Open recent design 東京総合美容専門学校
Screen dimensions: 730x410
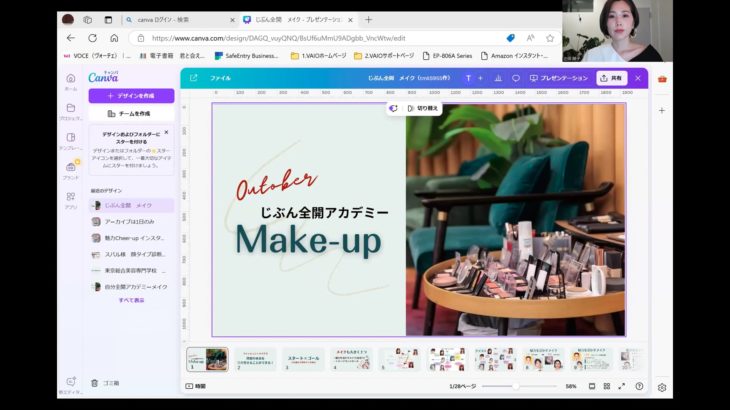[x=131, y=270]
